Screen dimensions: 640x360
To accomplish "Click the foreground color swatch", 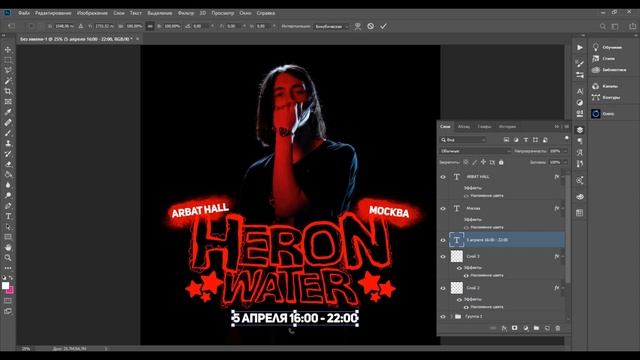I will click(5, 286).
